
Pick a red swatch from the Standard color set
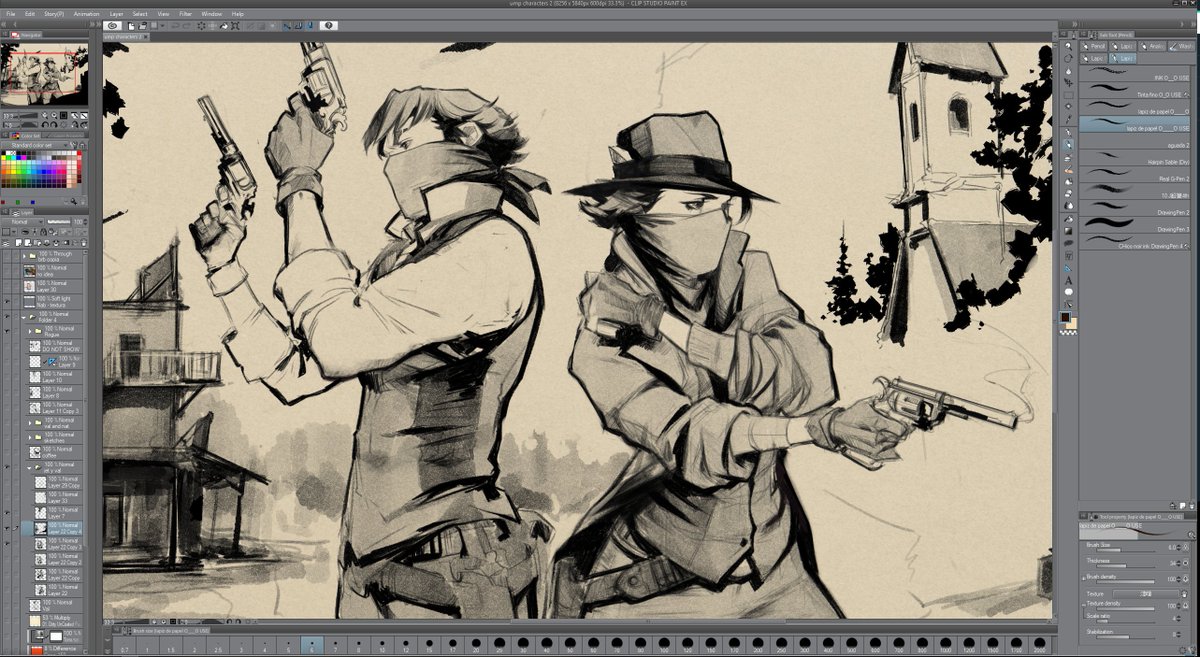[x=79, y=153]
